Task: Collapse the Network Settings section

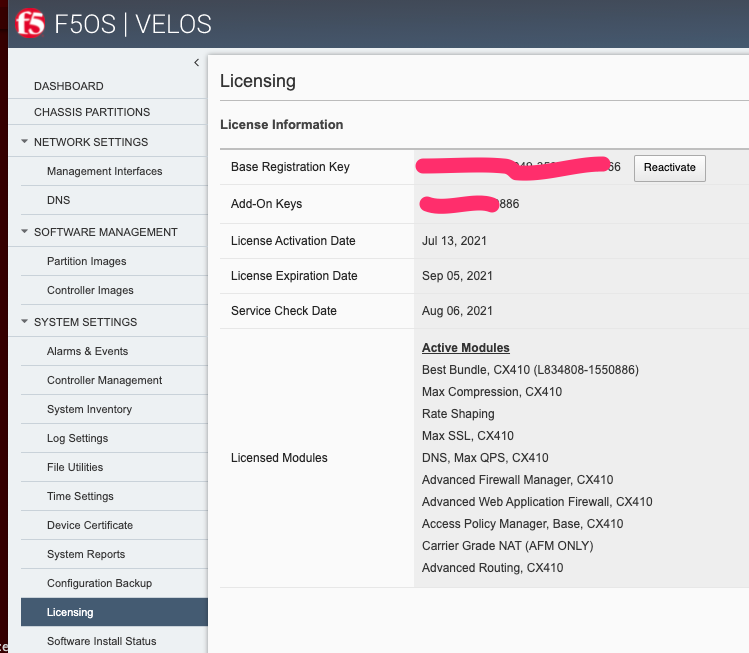Action: click(24, 141)
